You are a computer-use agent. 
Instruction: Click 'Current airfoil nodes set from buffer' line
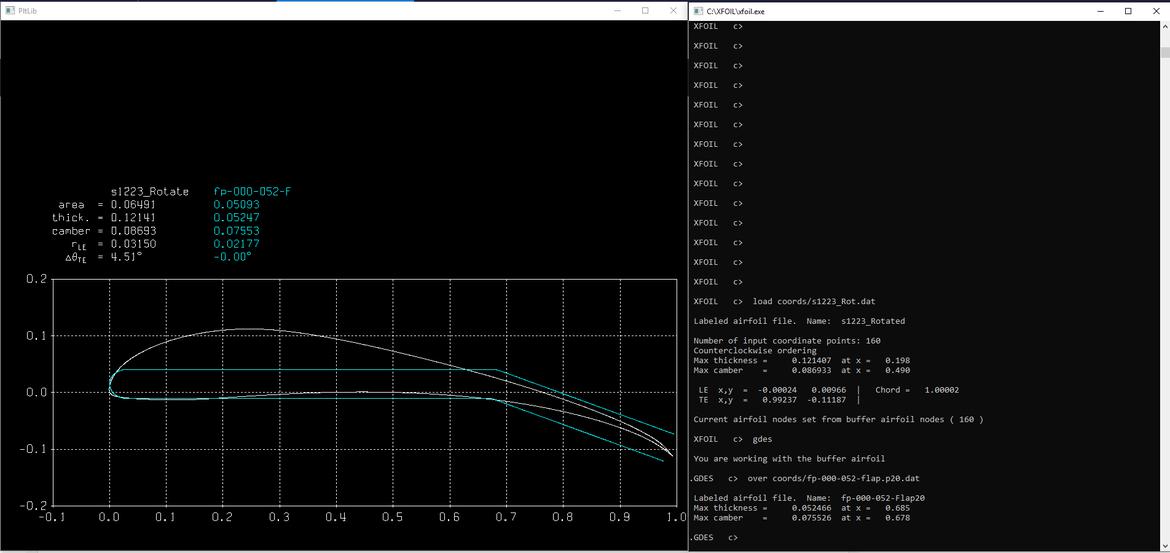click(x=838, y=419)
